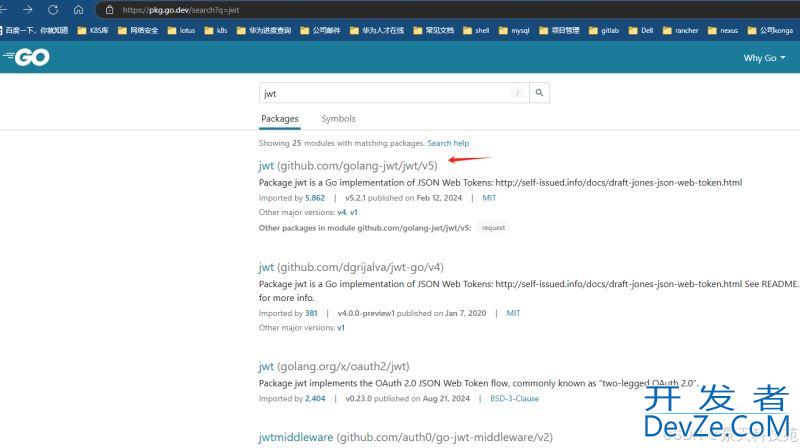Reload the page with the refresh icon
Screen dimensions: 800x448
(53, 10)
